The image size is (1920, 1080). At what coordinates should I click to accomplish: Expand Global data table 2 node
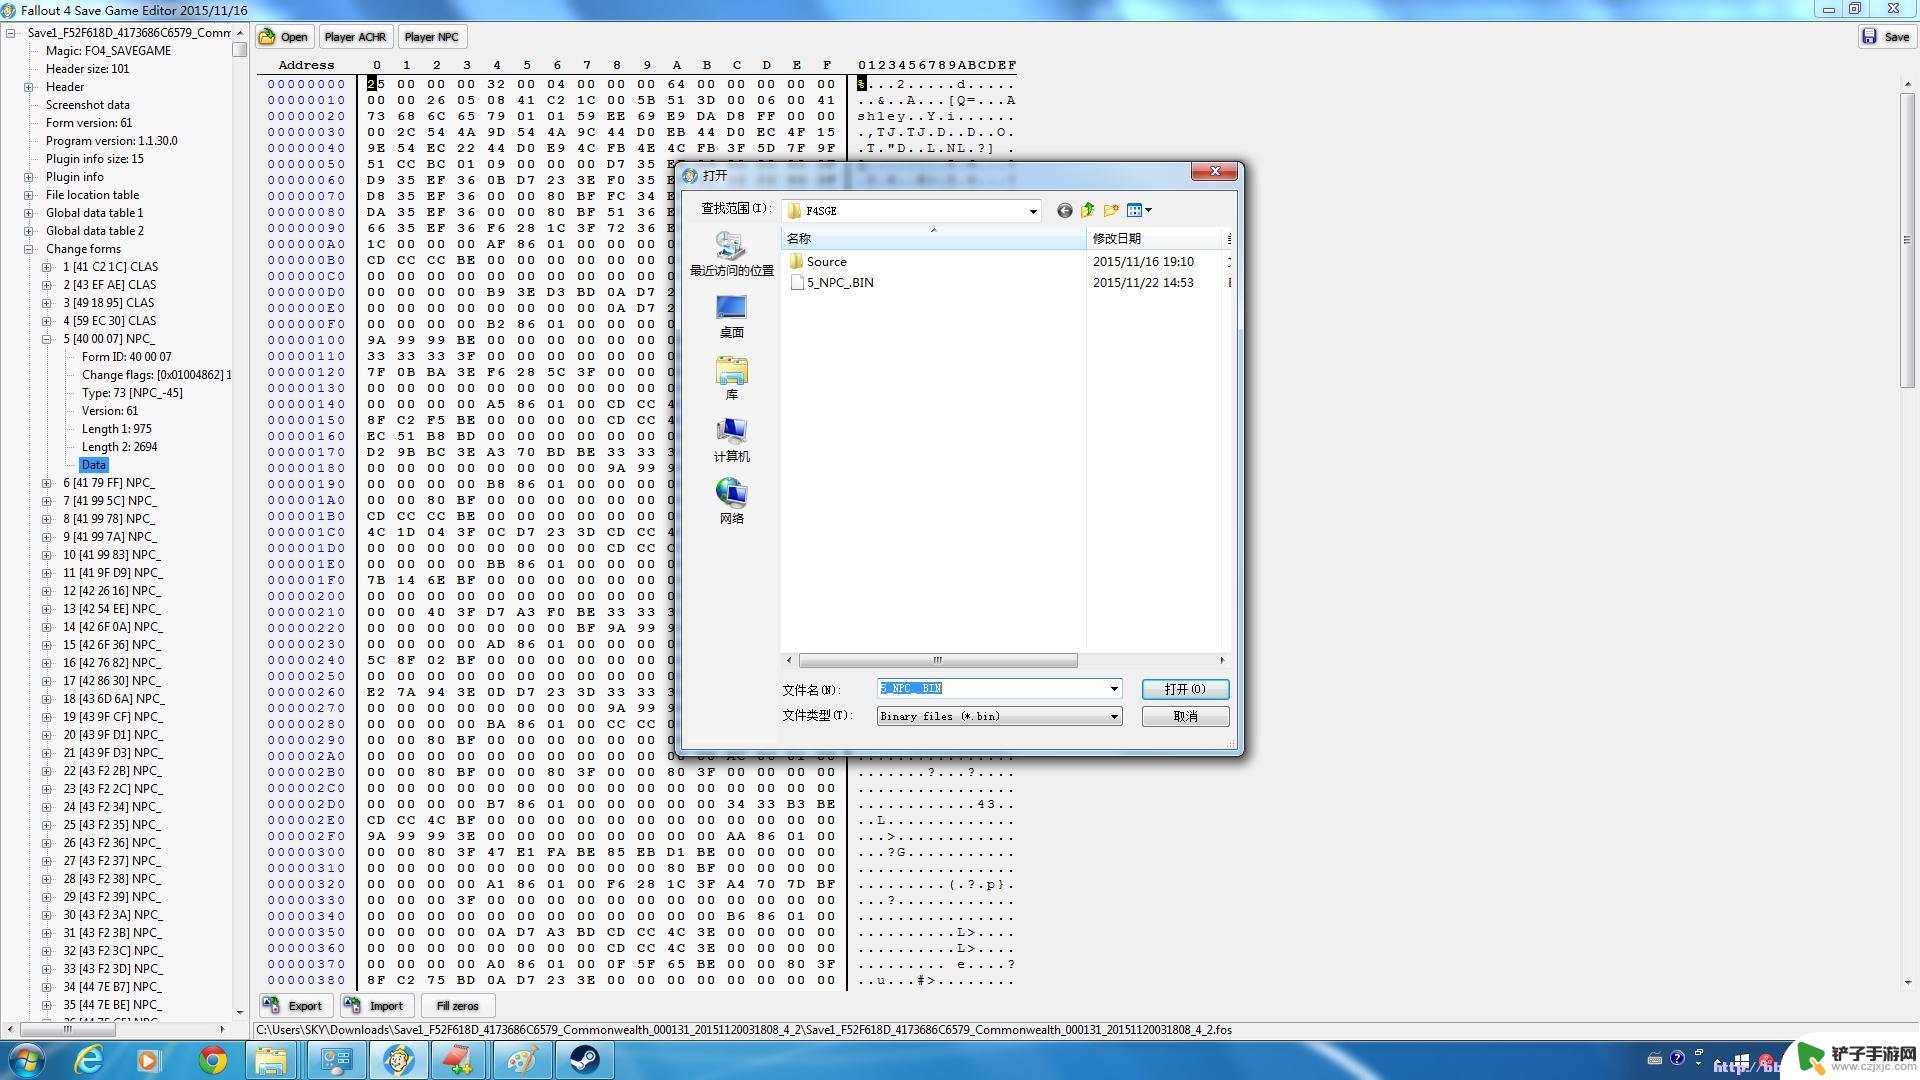tap(29, 231)
